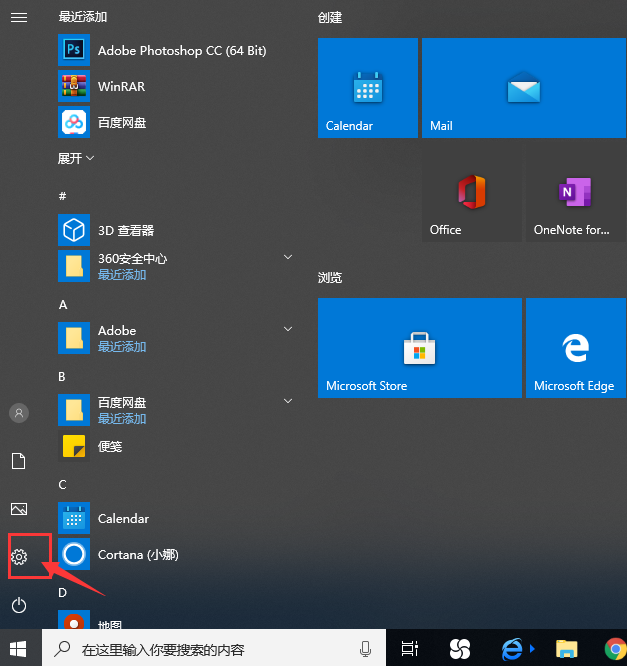Click the taskbar search input box
627x666 pixels.
[x=210, y=649]
